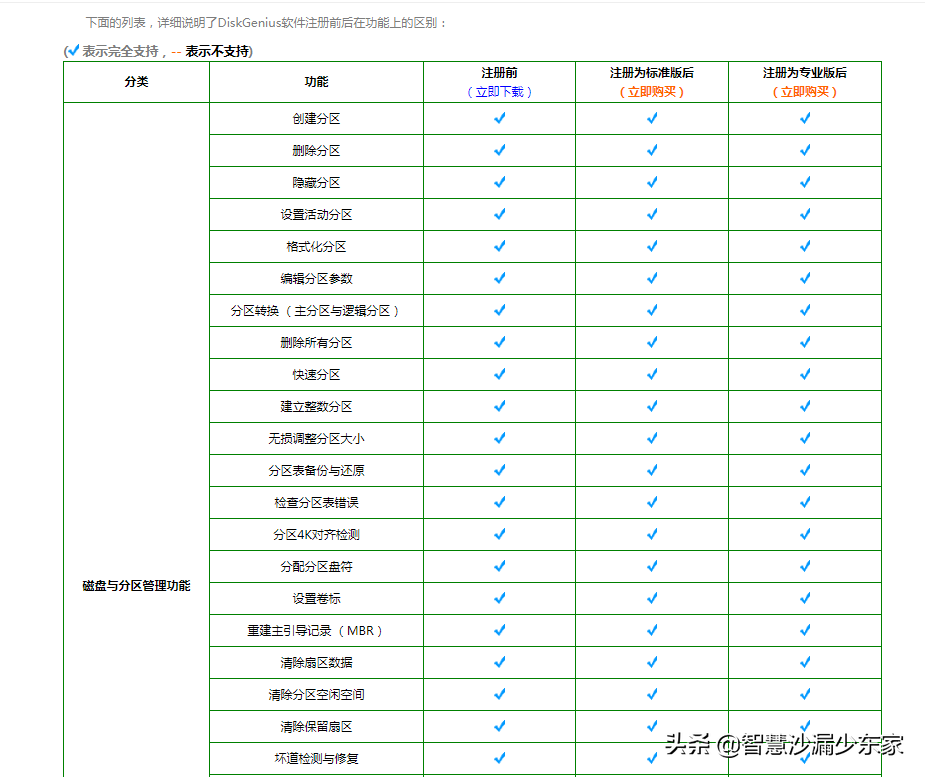Viewport: 925px width, 777px height.
Task: Click the 删除分区 feature cell
Action: (316, 150)
